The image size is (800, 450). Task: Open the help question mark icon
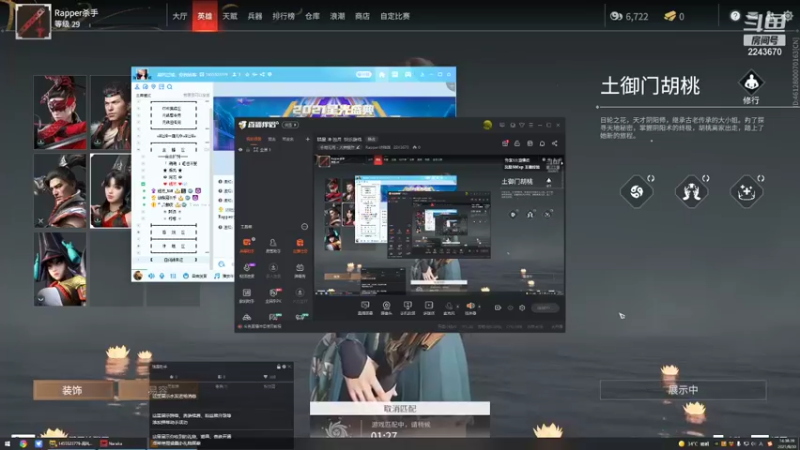pos(735,16)
